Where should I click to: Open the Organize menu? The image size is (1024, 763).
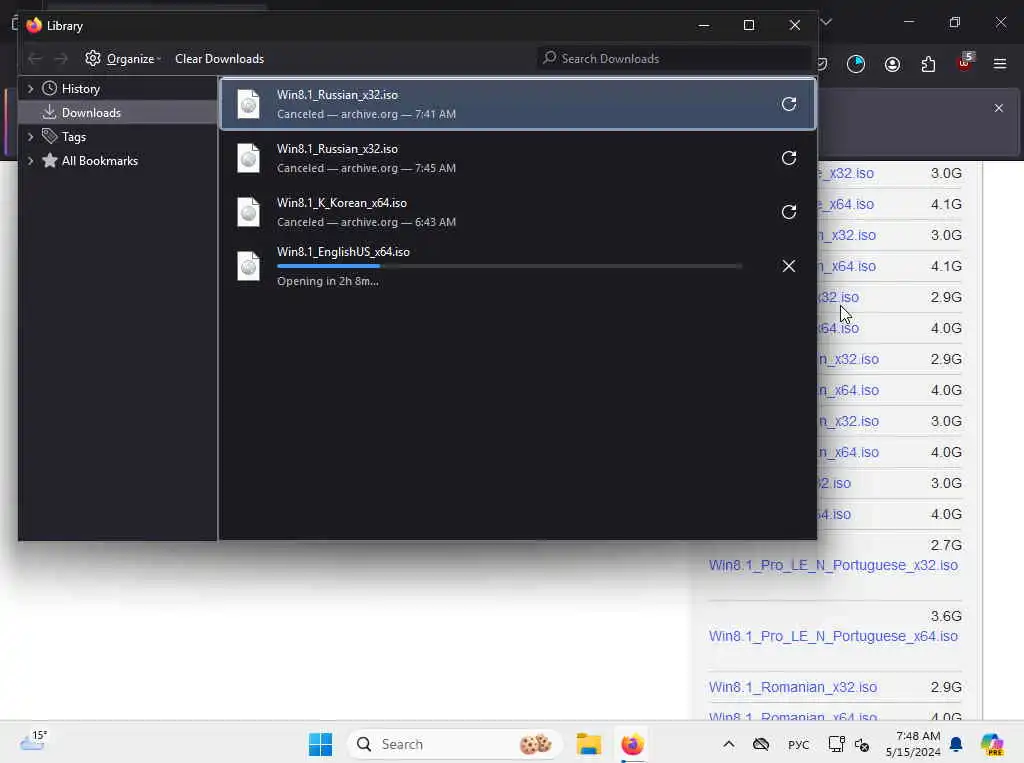click(x=123, y=59)
